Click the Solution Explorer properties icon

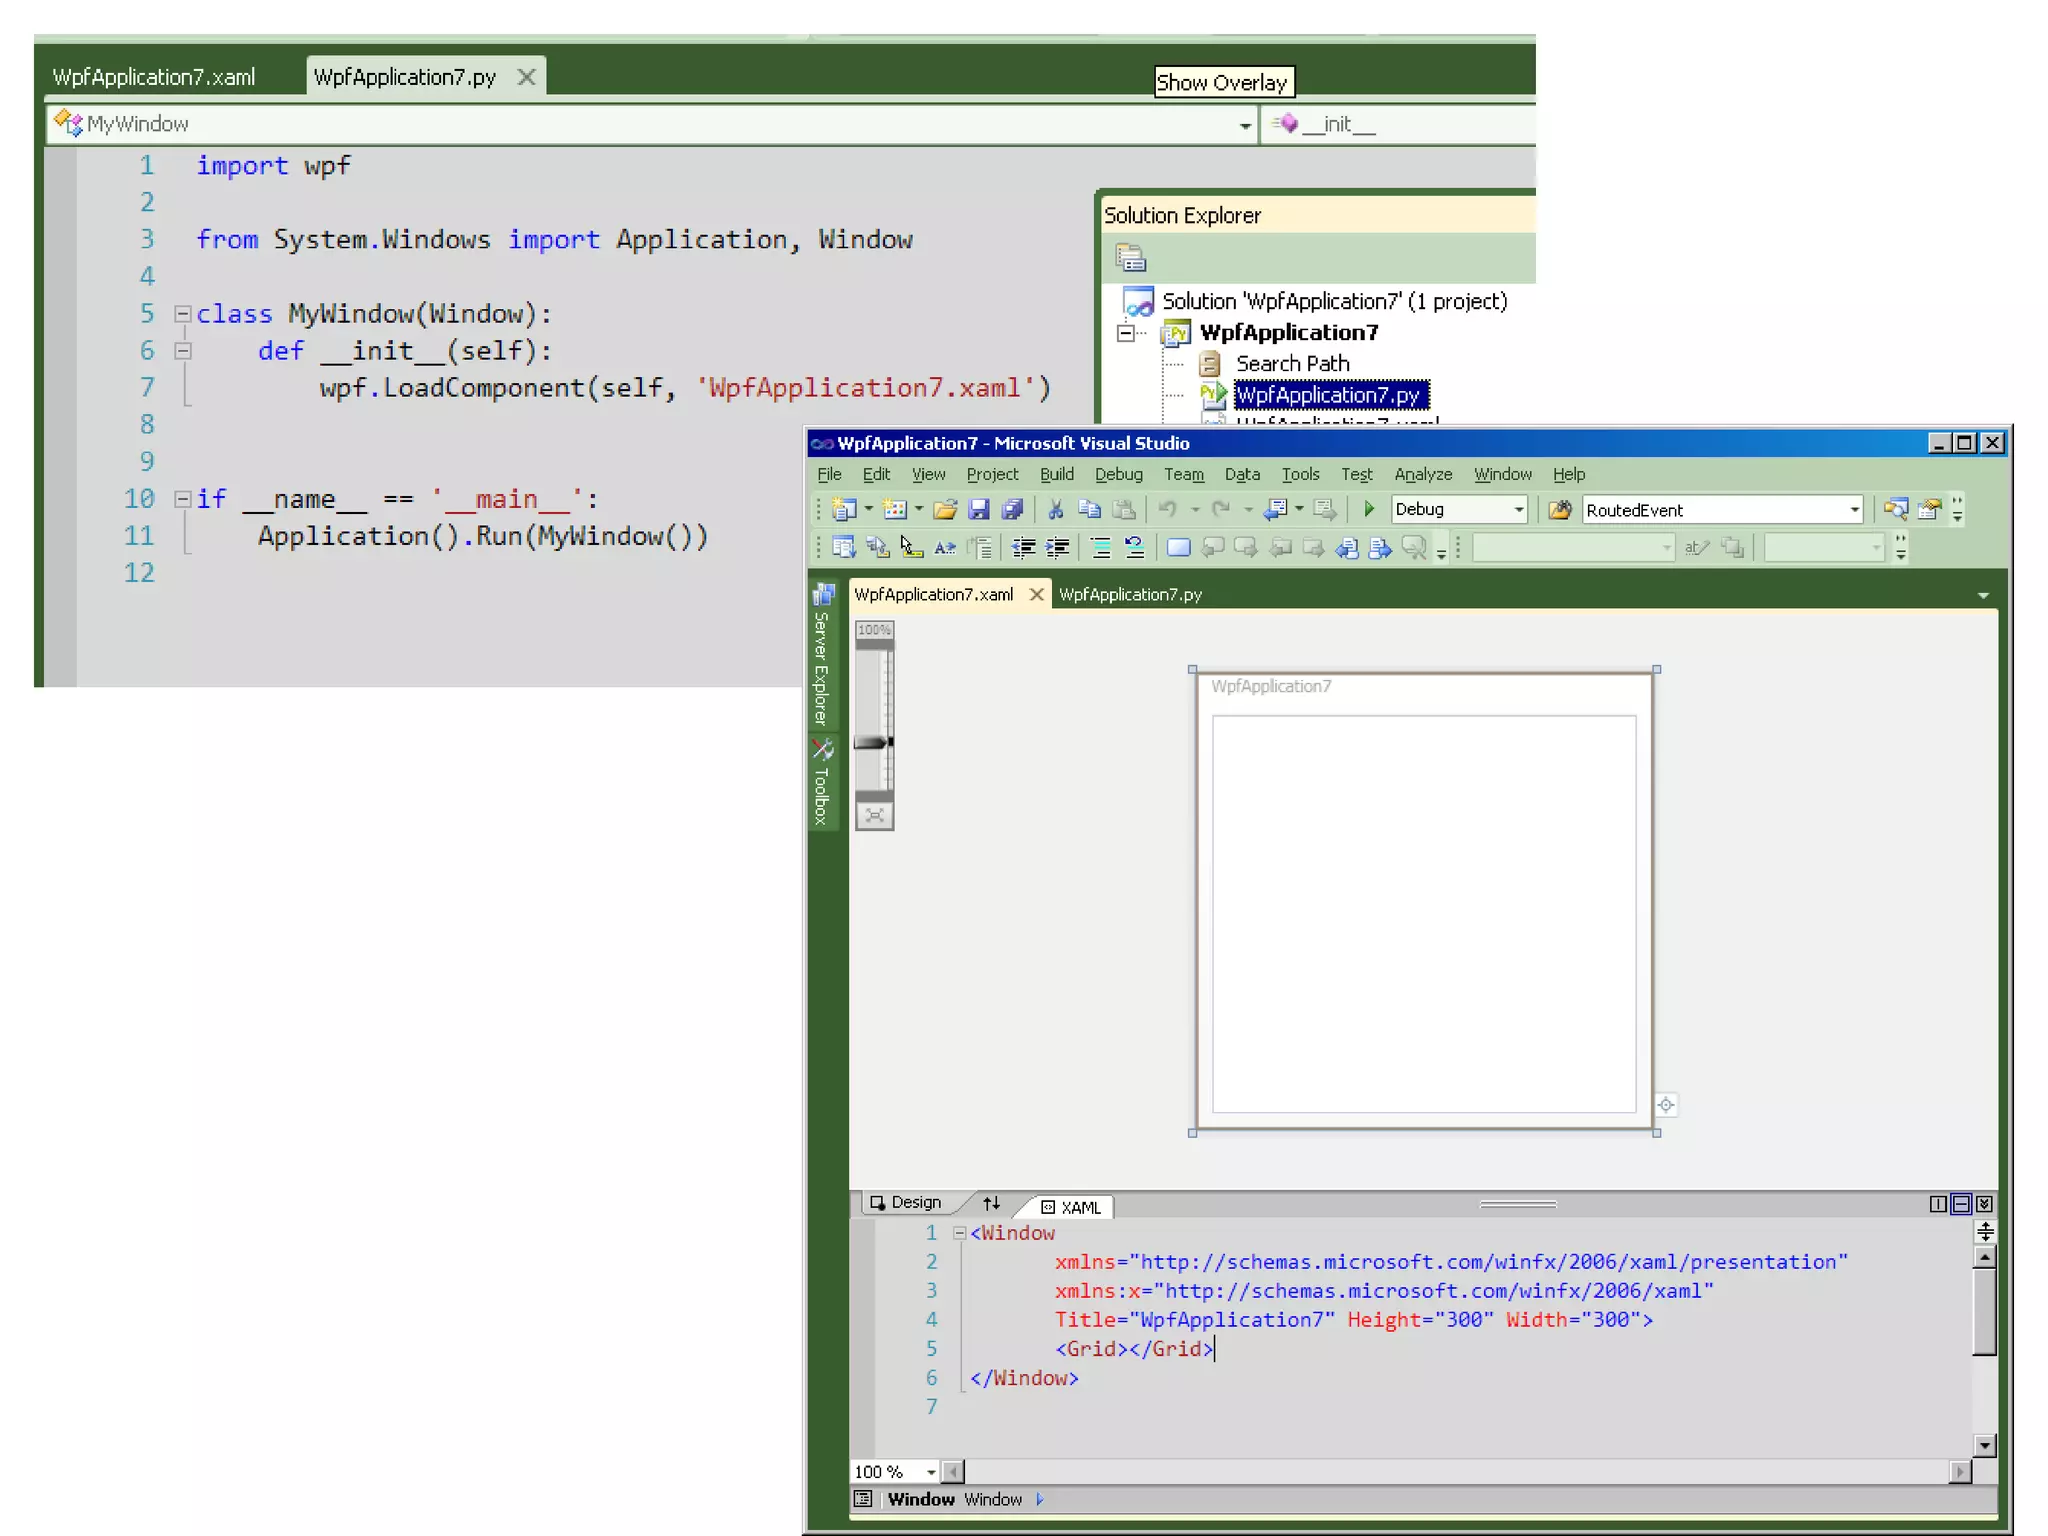[x=1130, y=258]
